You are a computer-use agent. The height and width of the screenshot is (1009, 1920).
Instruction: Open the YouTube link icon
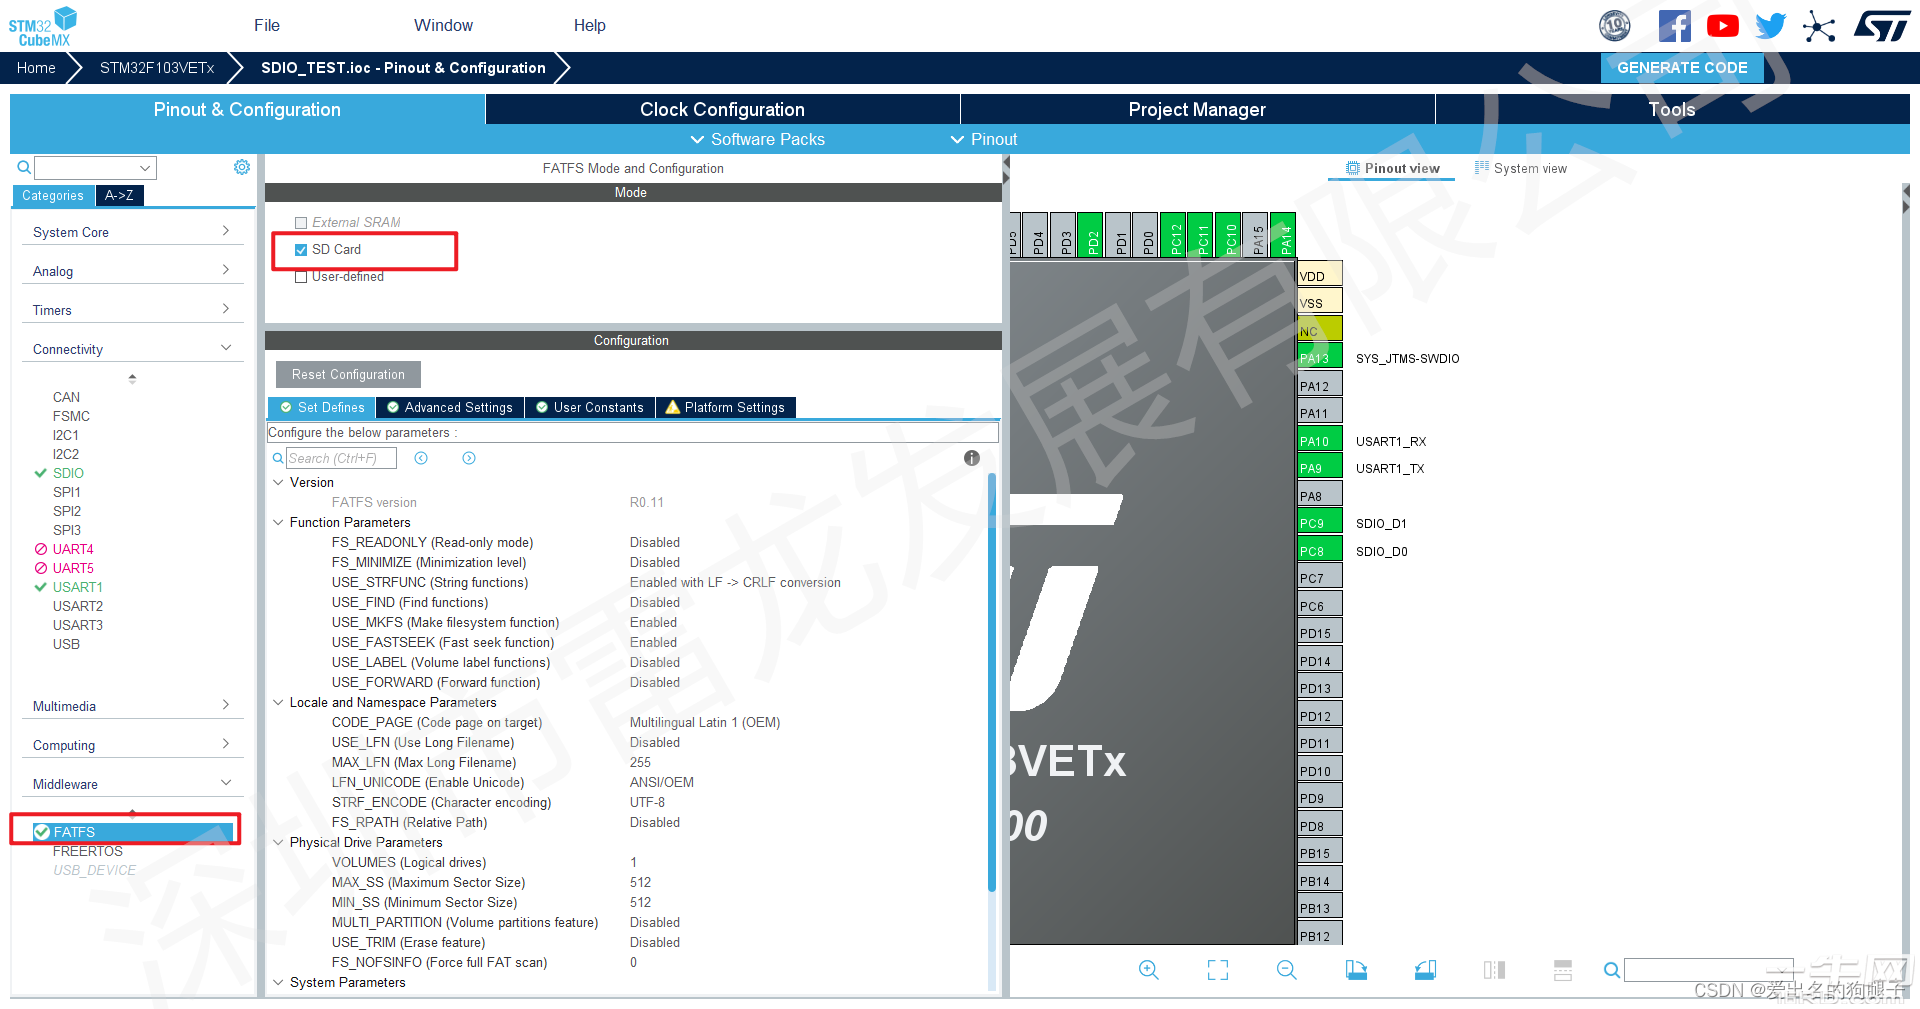click(1722, 26)
